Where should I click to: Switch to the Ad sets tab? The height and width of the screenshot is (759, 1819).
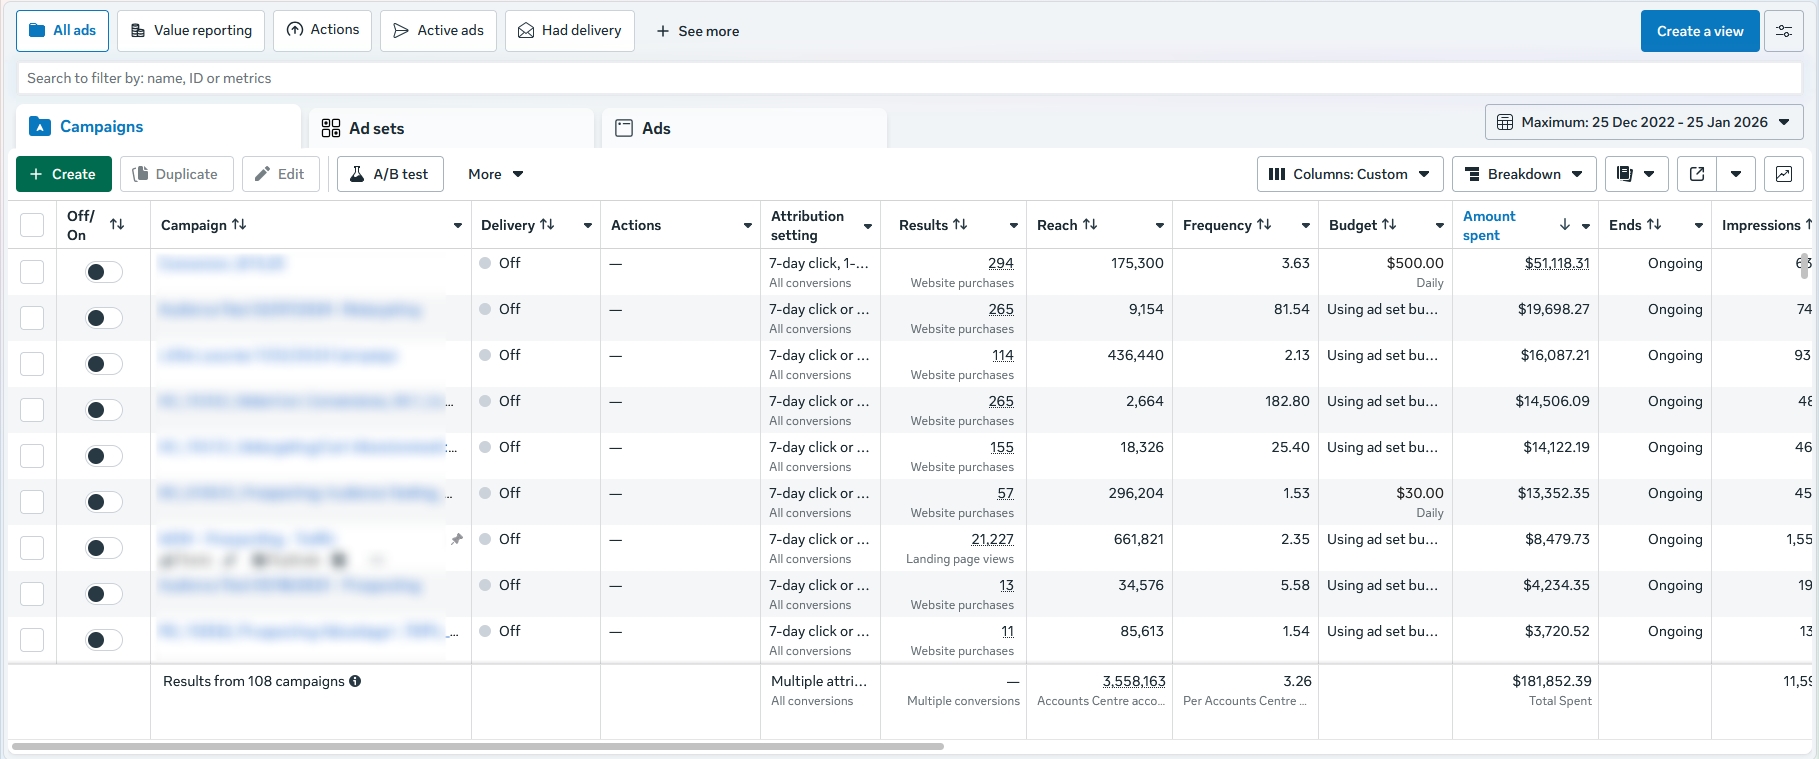pos(376,128)
